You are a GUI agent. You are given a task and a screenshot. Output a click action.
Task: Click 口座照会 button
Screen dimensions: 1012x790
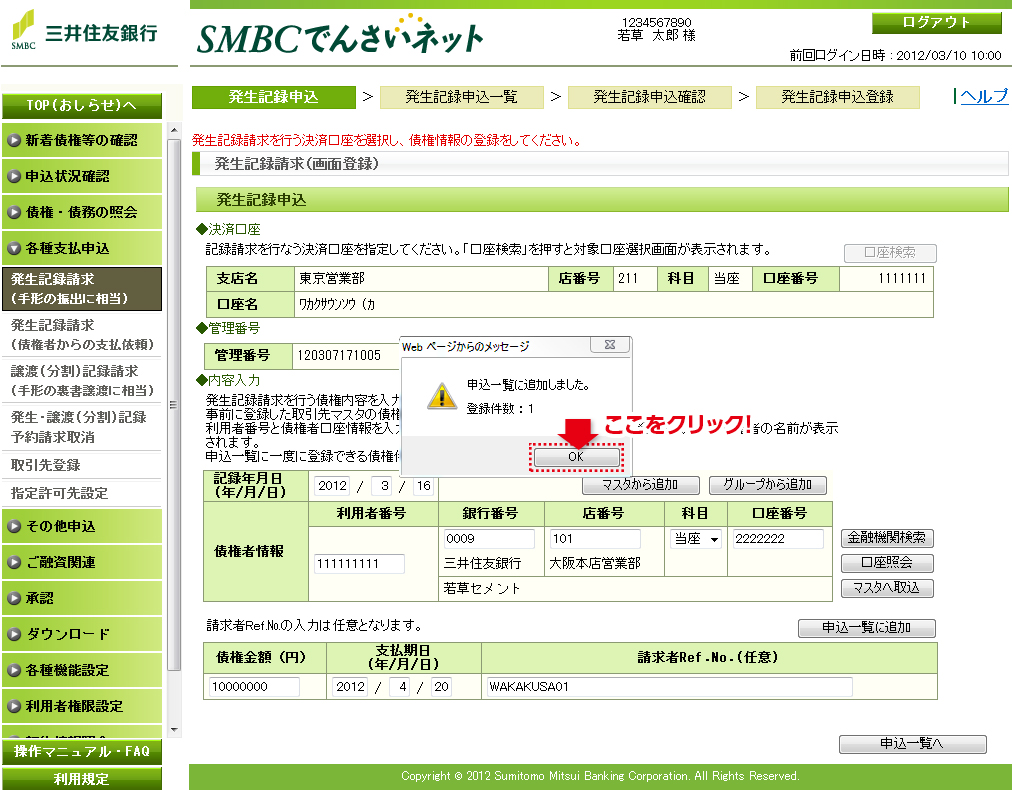pos(887,562)
